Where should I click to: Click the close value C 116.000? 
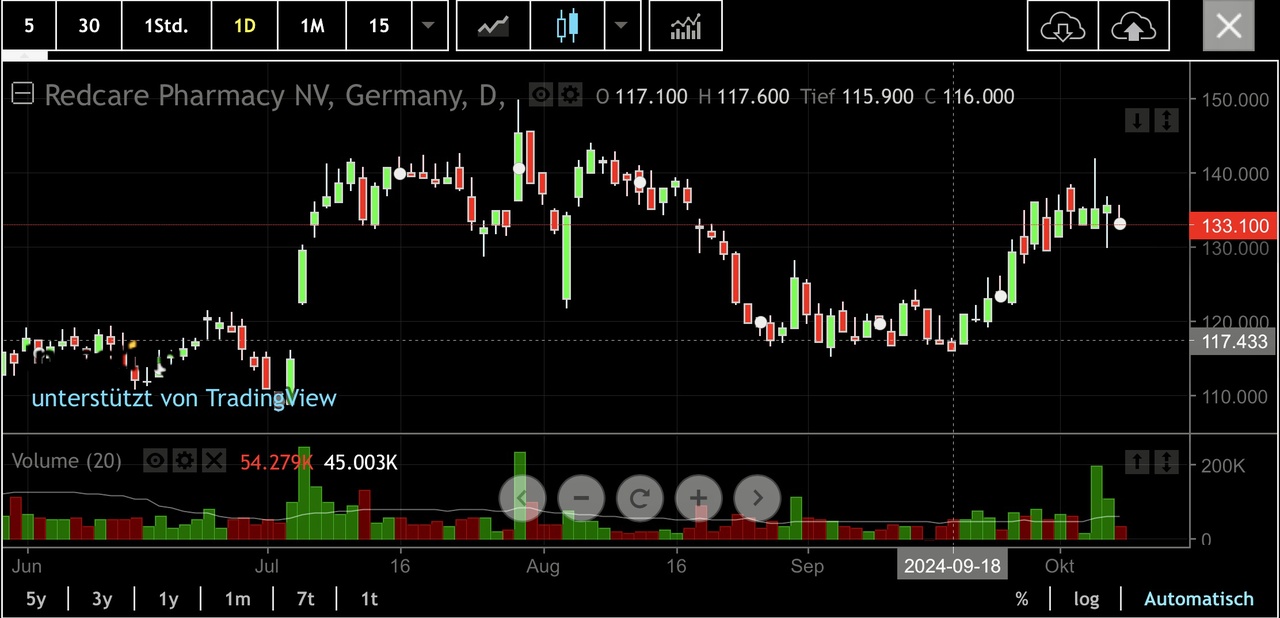coord(969,97)
